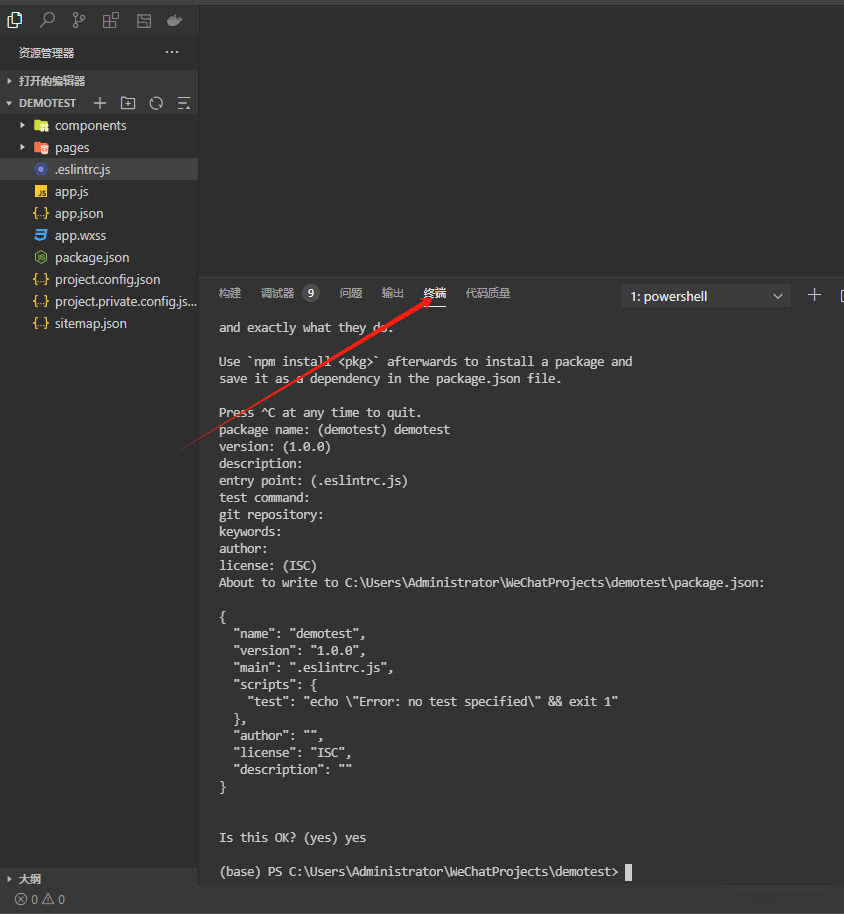Open the package.json file
This screenshot has width=844, height=914.
coord(91,257)
